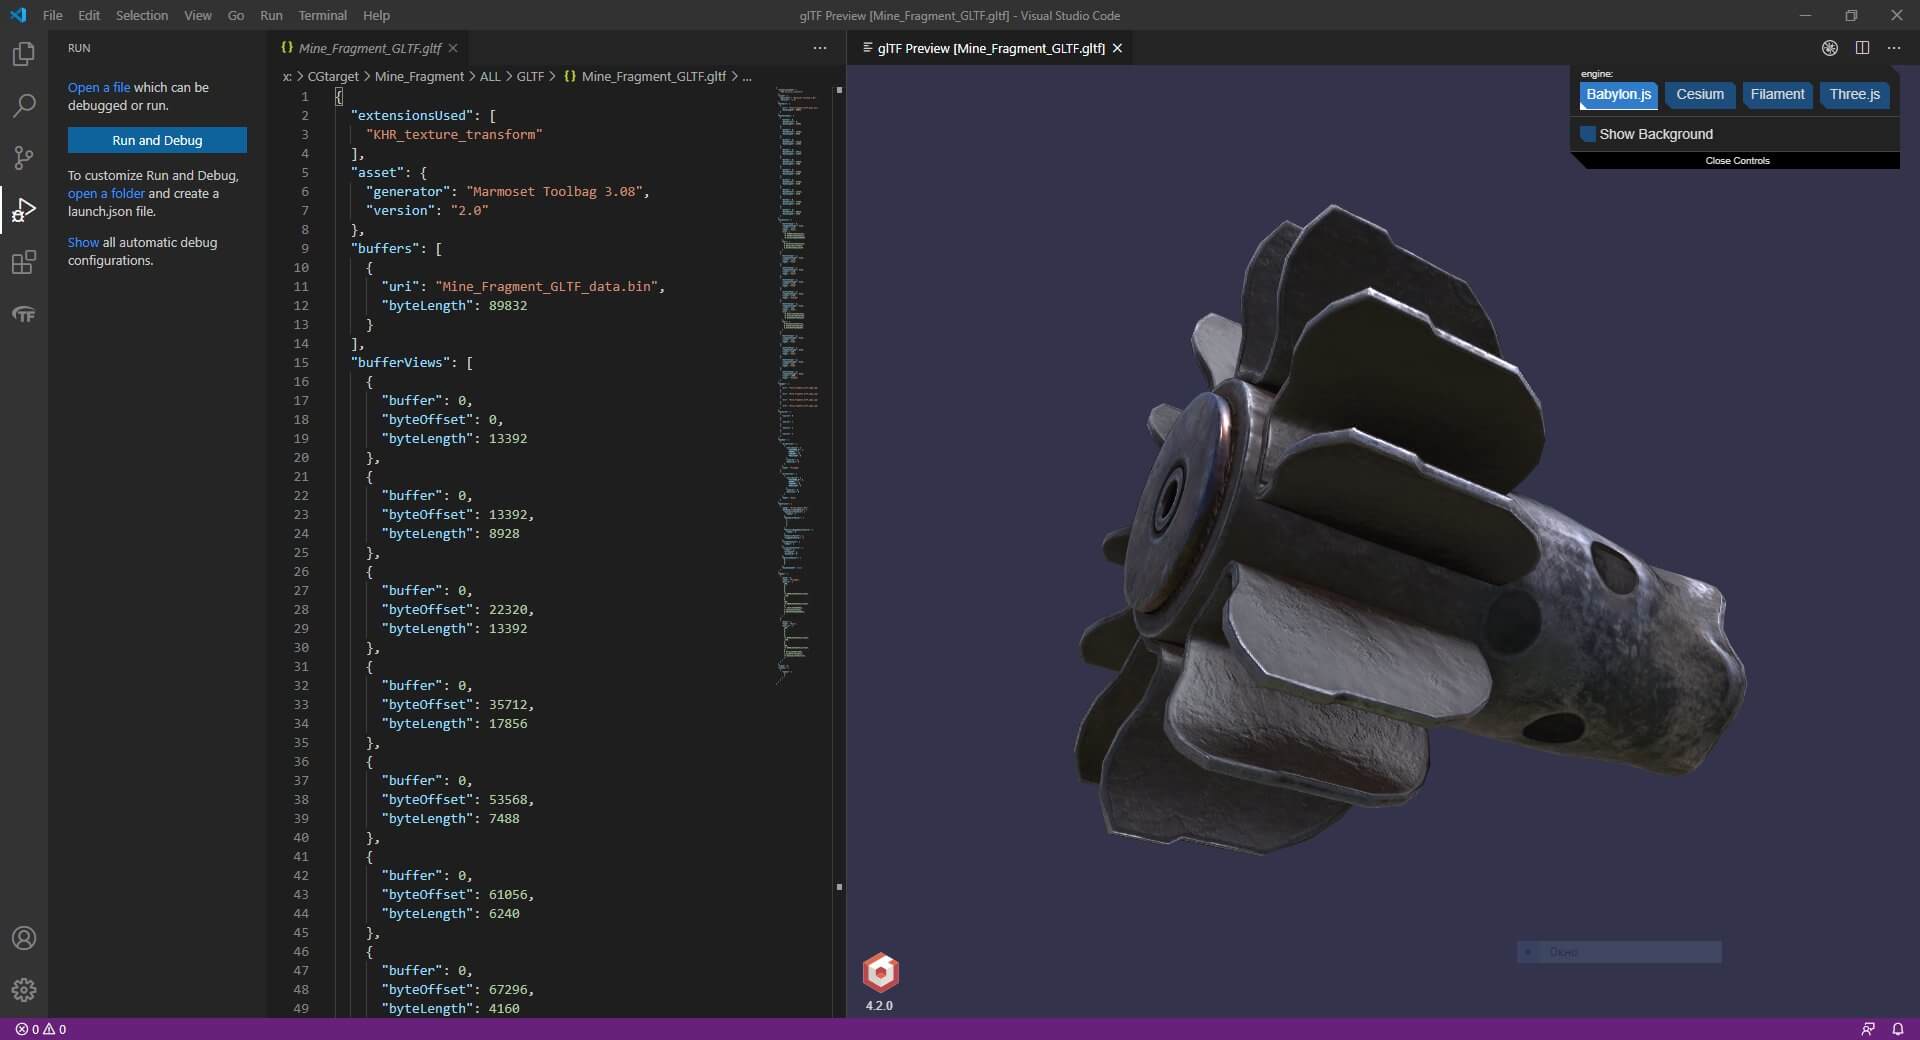Collapse panel with Close Controls
The image size is (1920, 1040).
1737,161
